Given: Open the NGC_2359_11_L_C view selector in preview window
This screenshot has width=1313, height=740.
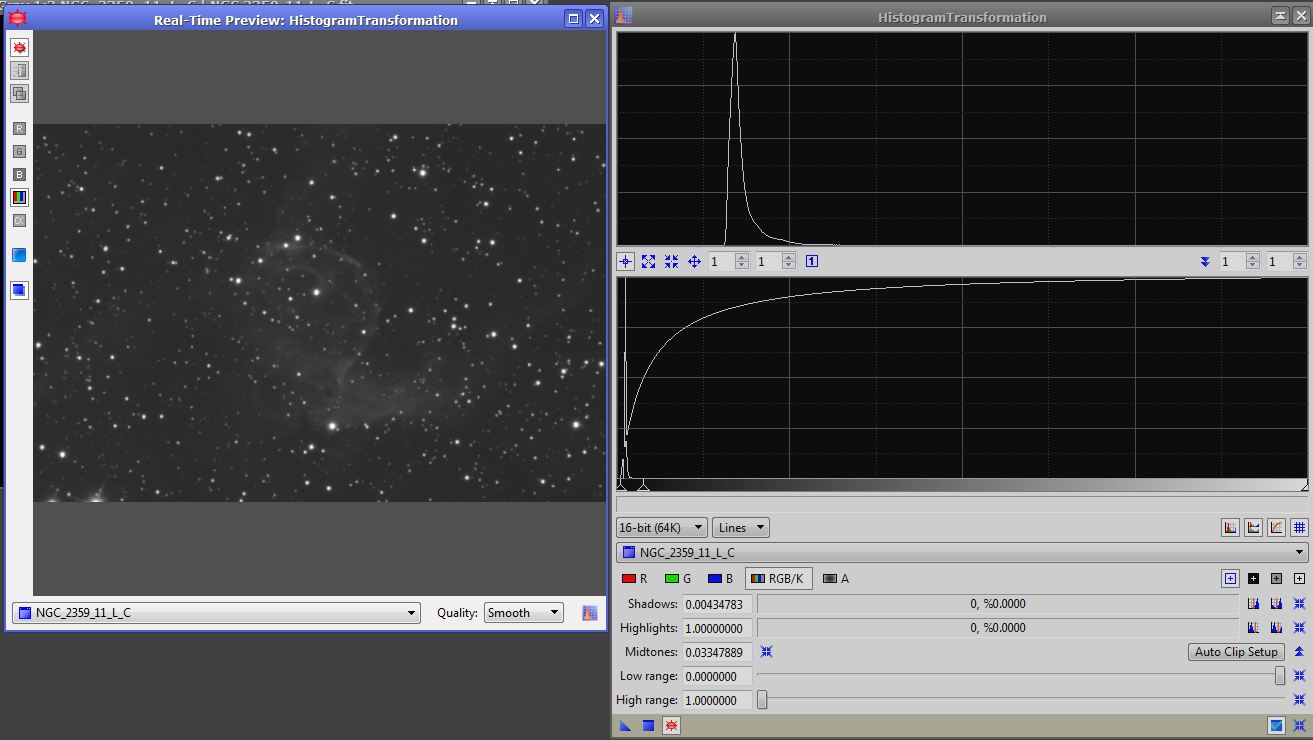Looking at the screenshot, I should pos(216,613).
